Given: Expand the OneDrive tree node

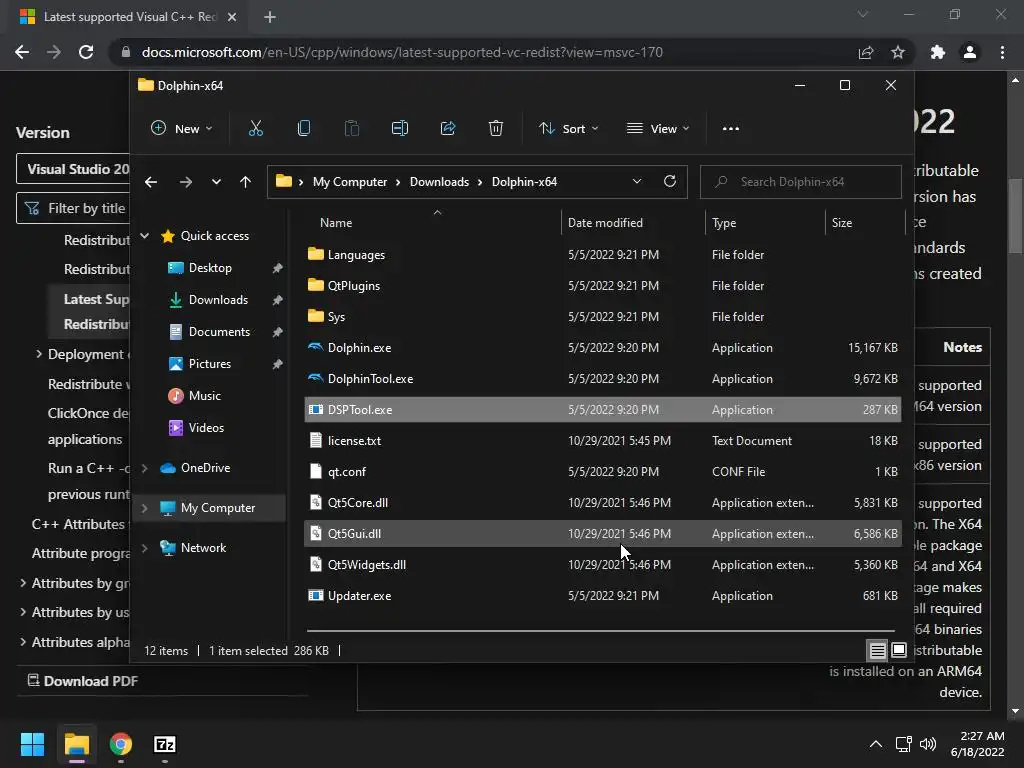Looking at the screenshot, I should click(x=145, y=468).
